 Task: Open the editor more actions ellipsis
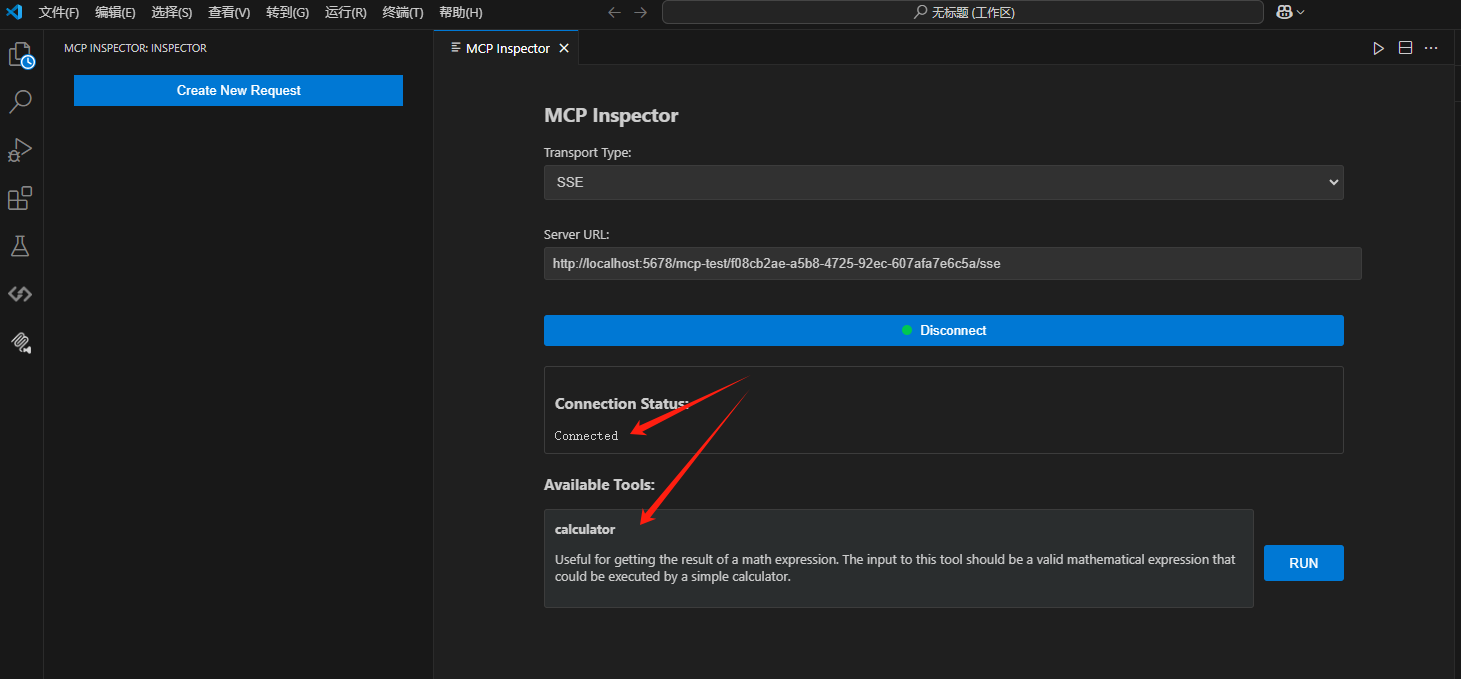[1431, 48]
